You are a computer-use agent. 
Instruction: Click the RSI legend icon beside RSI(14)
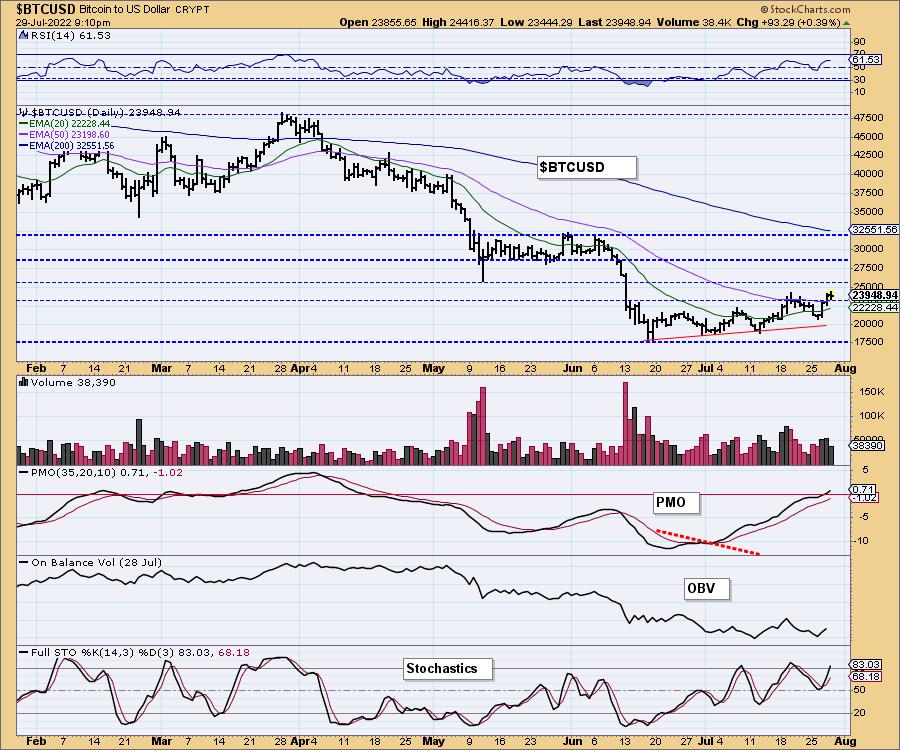[24, 35]
